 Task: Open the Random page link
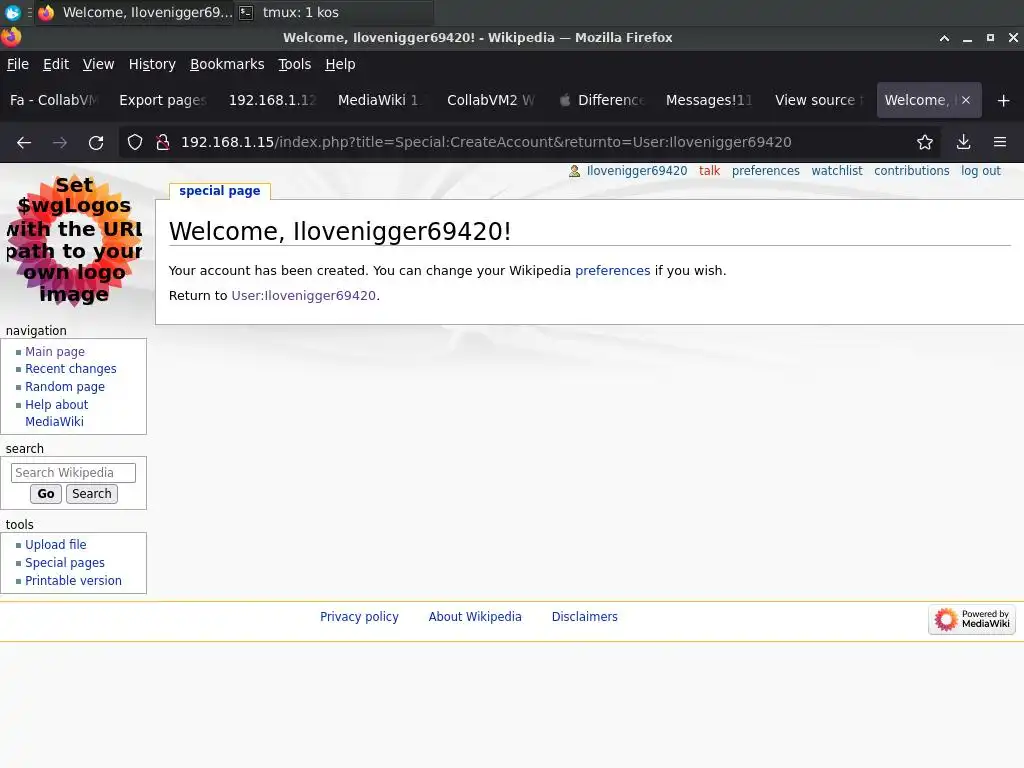tap(65, 387)
